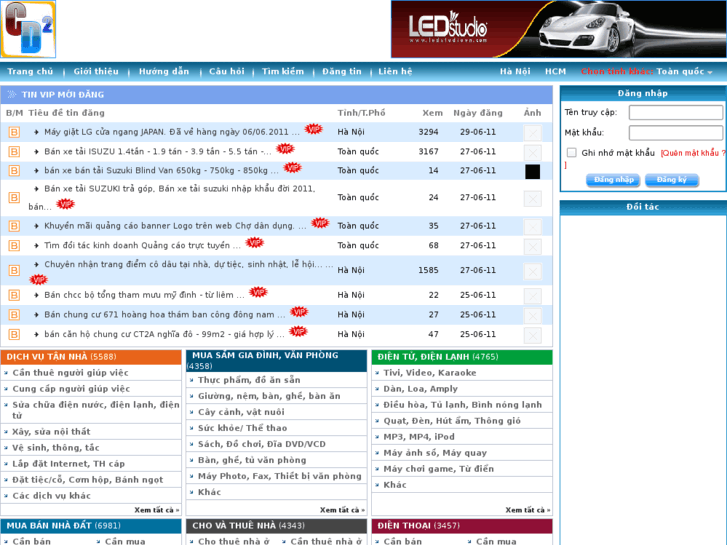Viewport: 727px width, 545px height.
Task: Focus the Tên truy cập field
Action: [x=676, y=112]
